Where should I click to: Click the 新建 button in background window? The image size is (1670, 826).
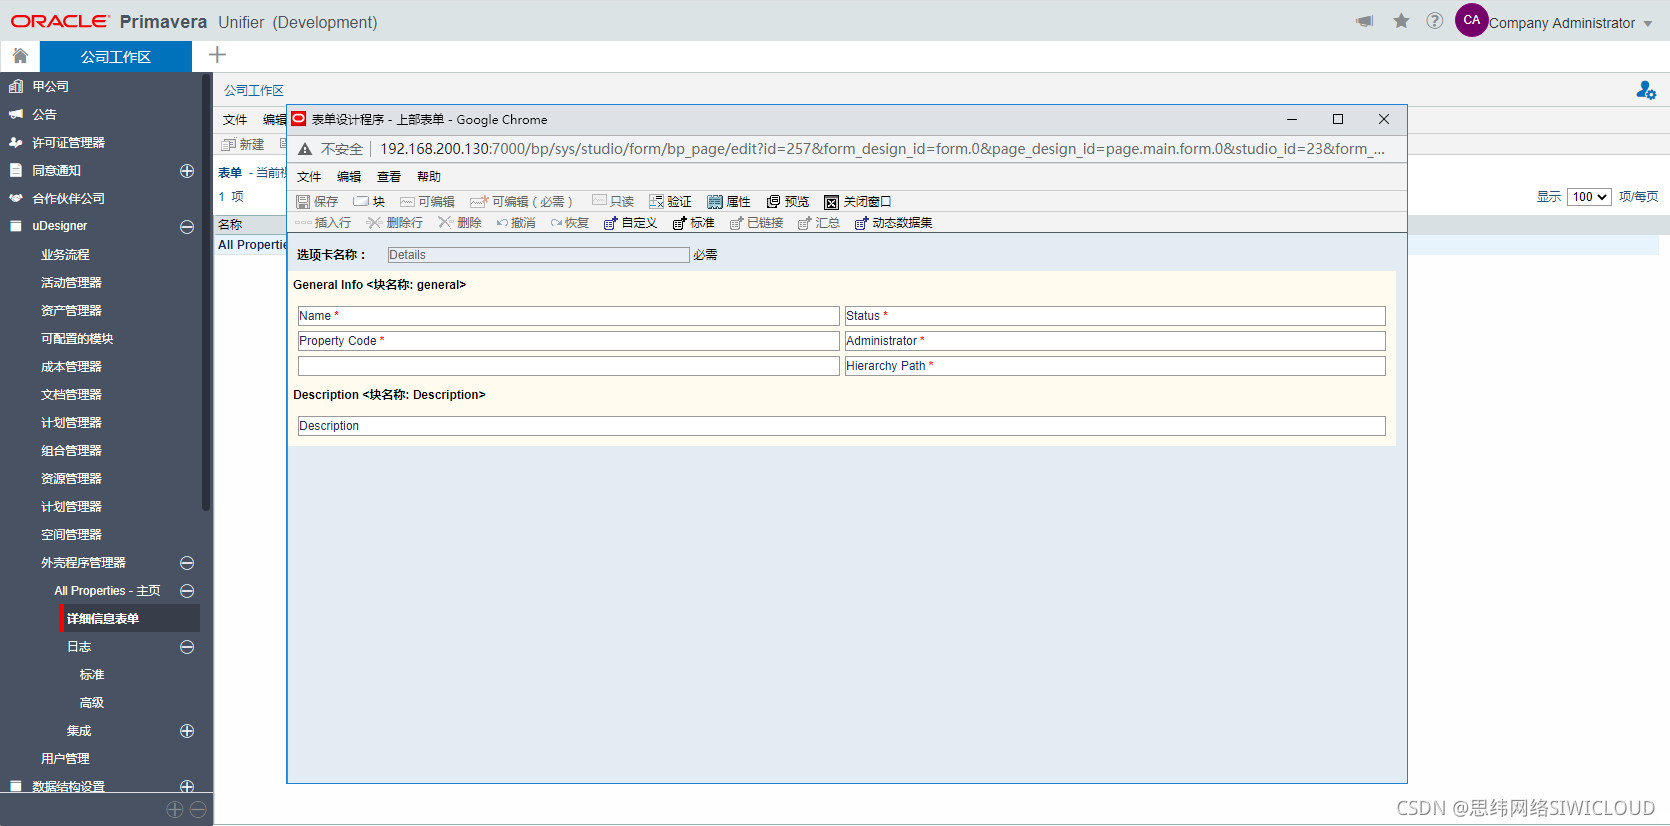243,145
